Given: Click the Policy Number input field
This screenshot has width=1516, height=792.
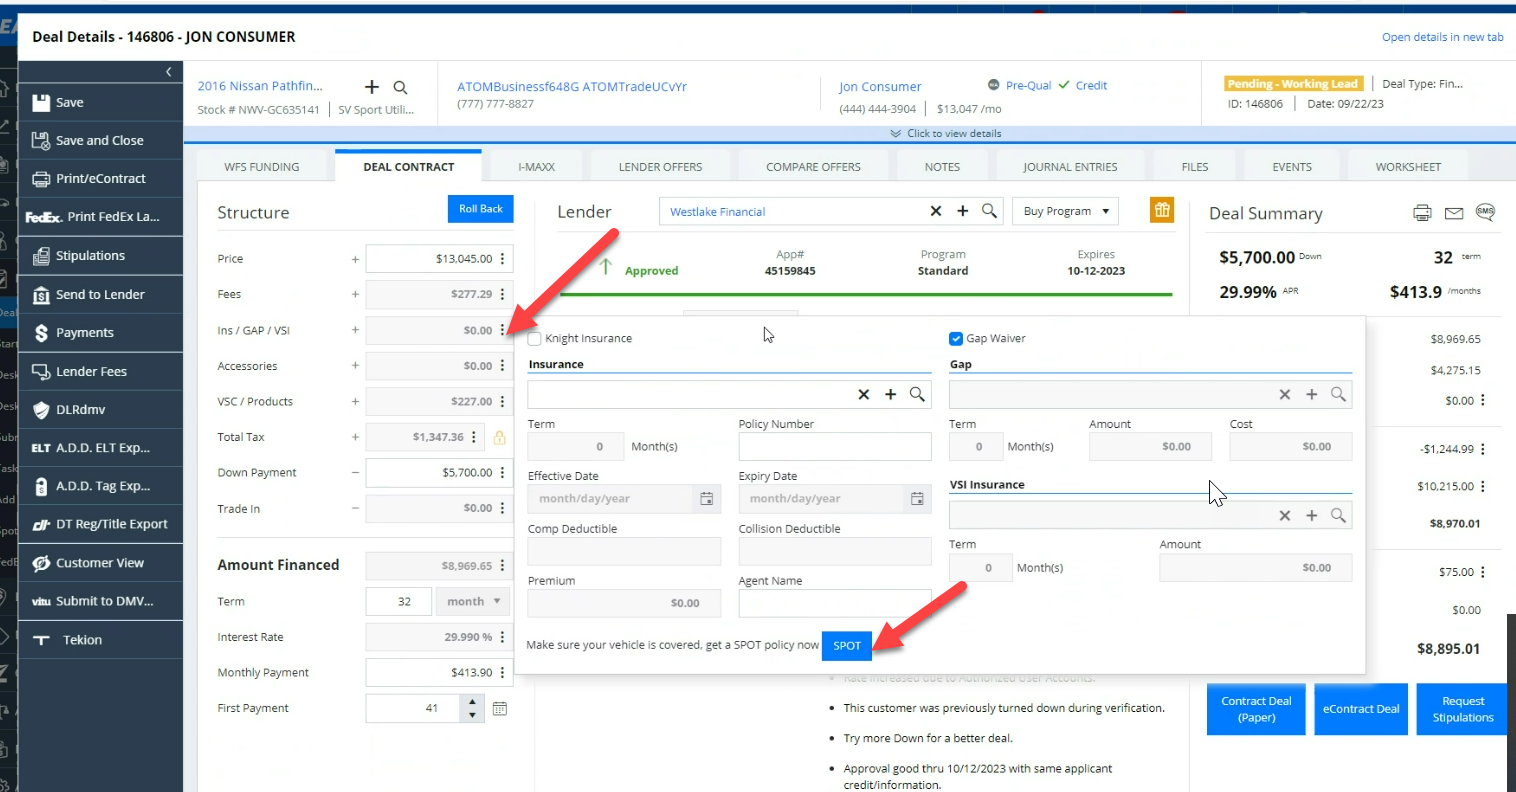Looking at the screenshot, I should [835, 446].
